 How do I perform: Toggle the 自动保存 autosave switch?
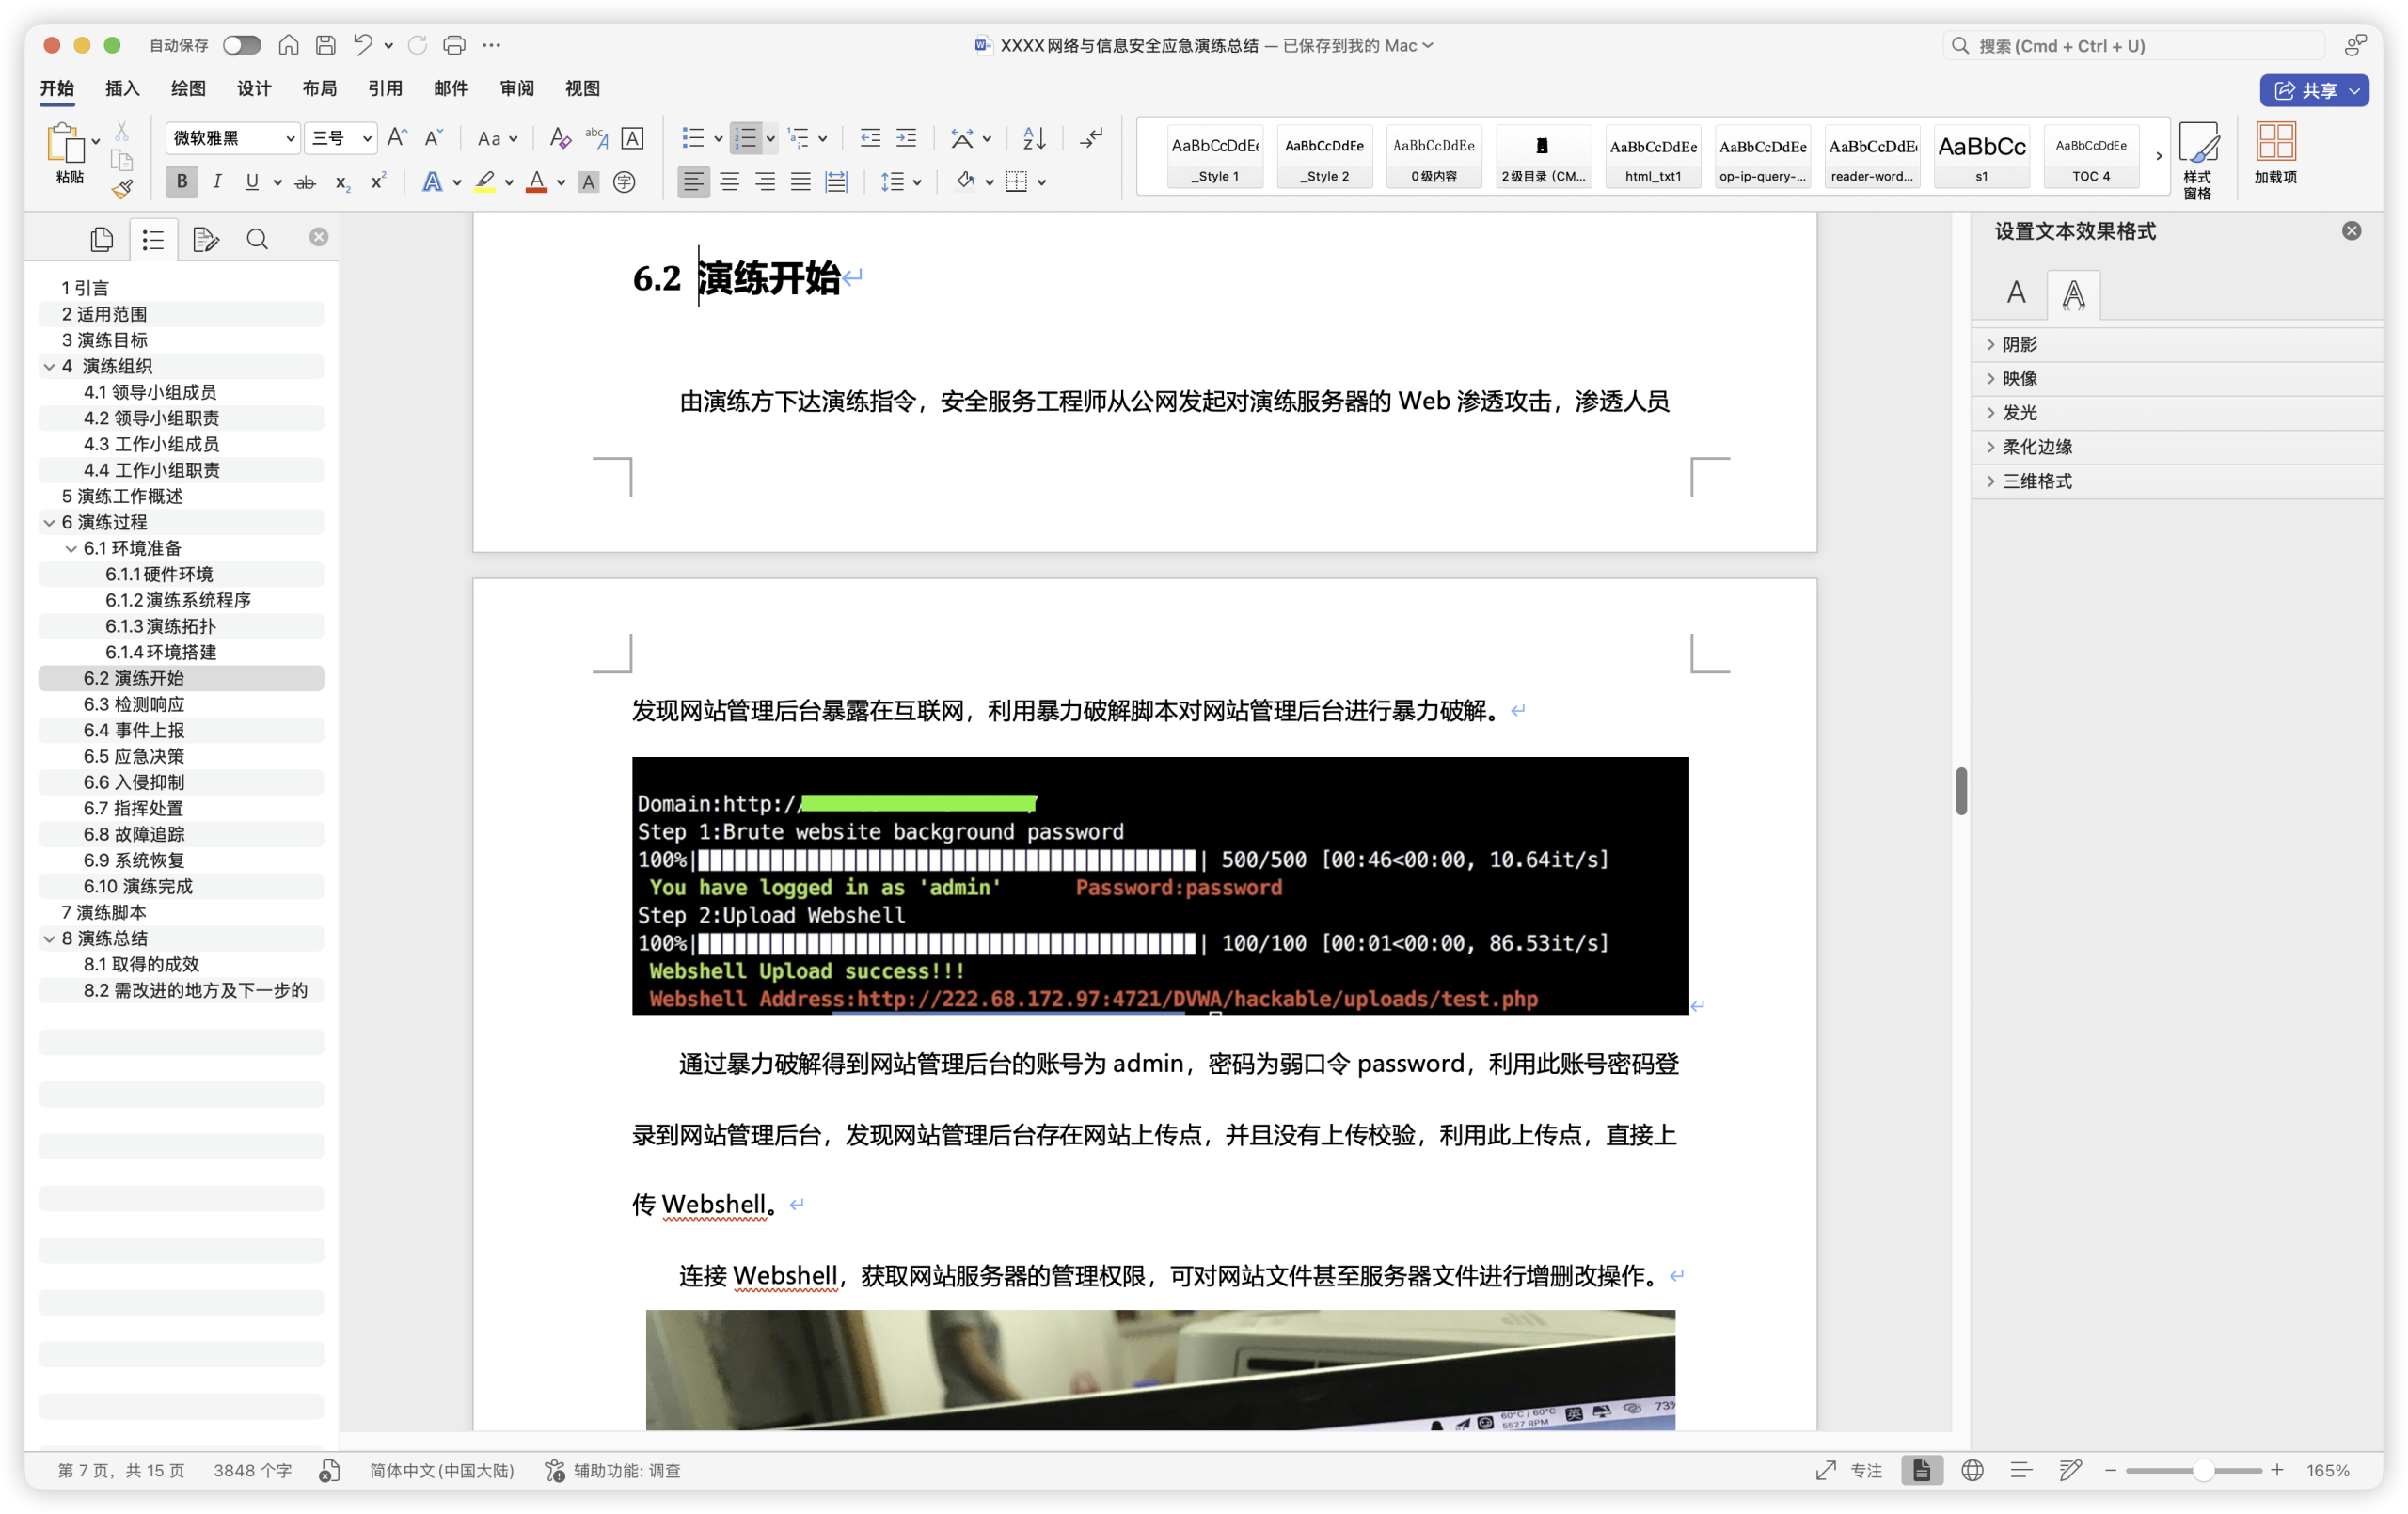point(242,45)
